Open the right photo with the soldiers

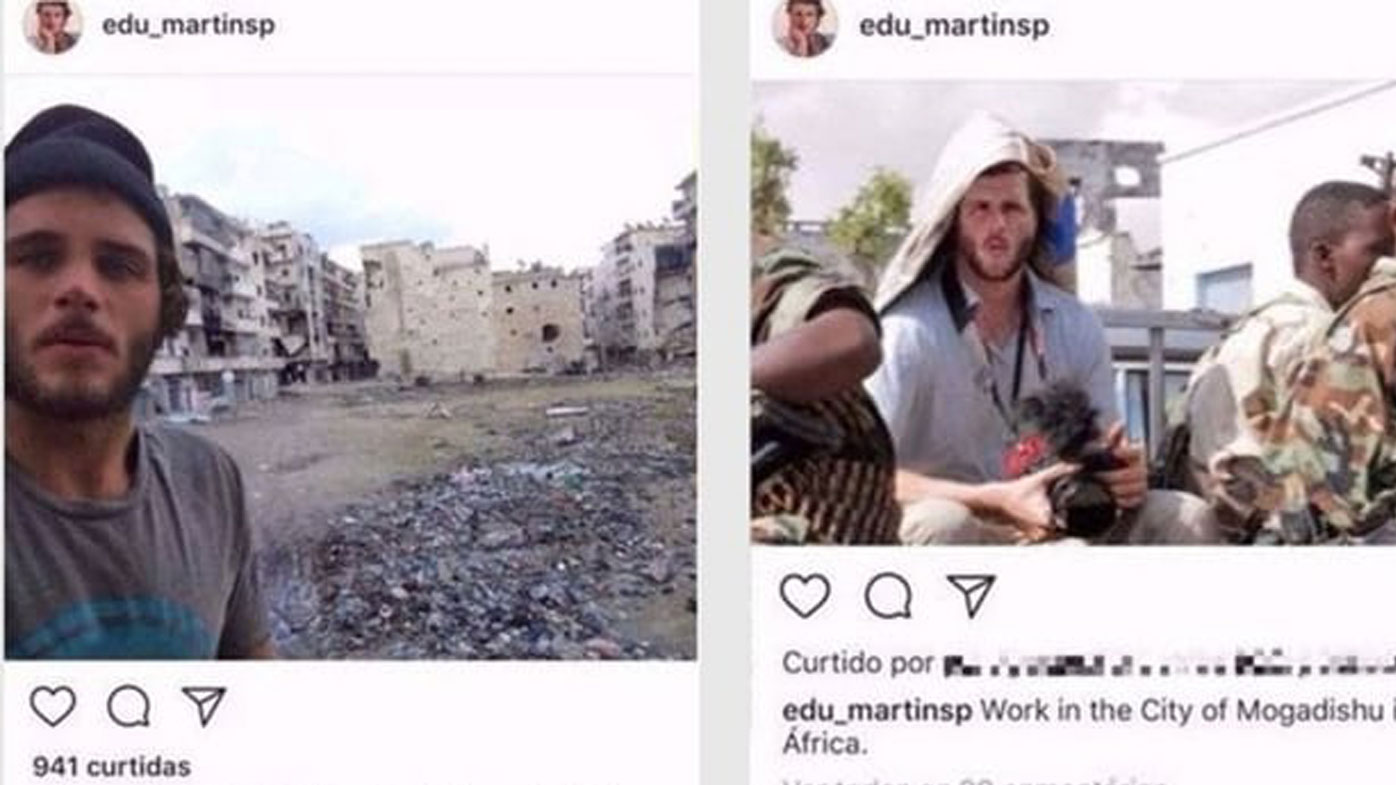click(x=1073, y=313)
